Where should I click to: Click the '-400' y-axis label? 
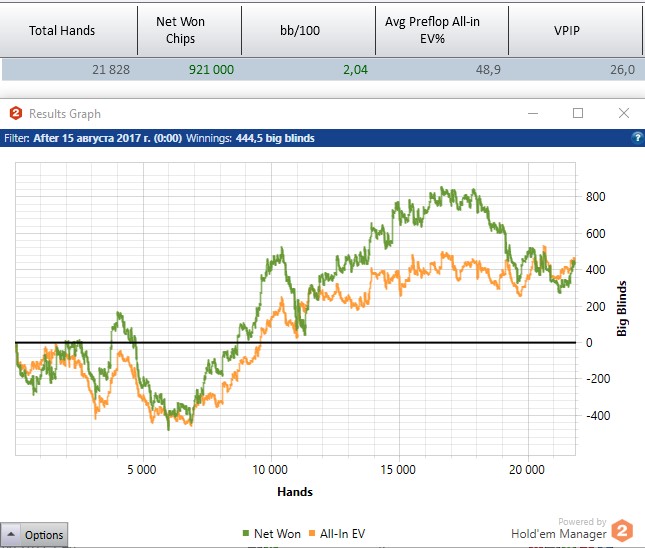coord(598,416)
